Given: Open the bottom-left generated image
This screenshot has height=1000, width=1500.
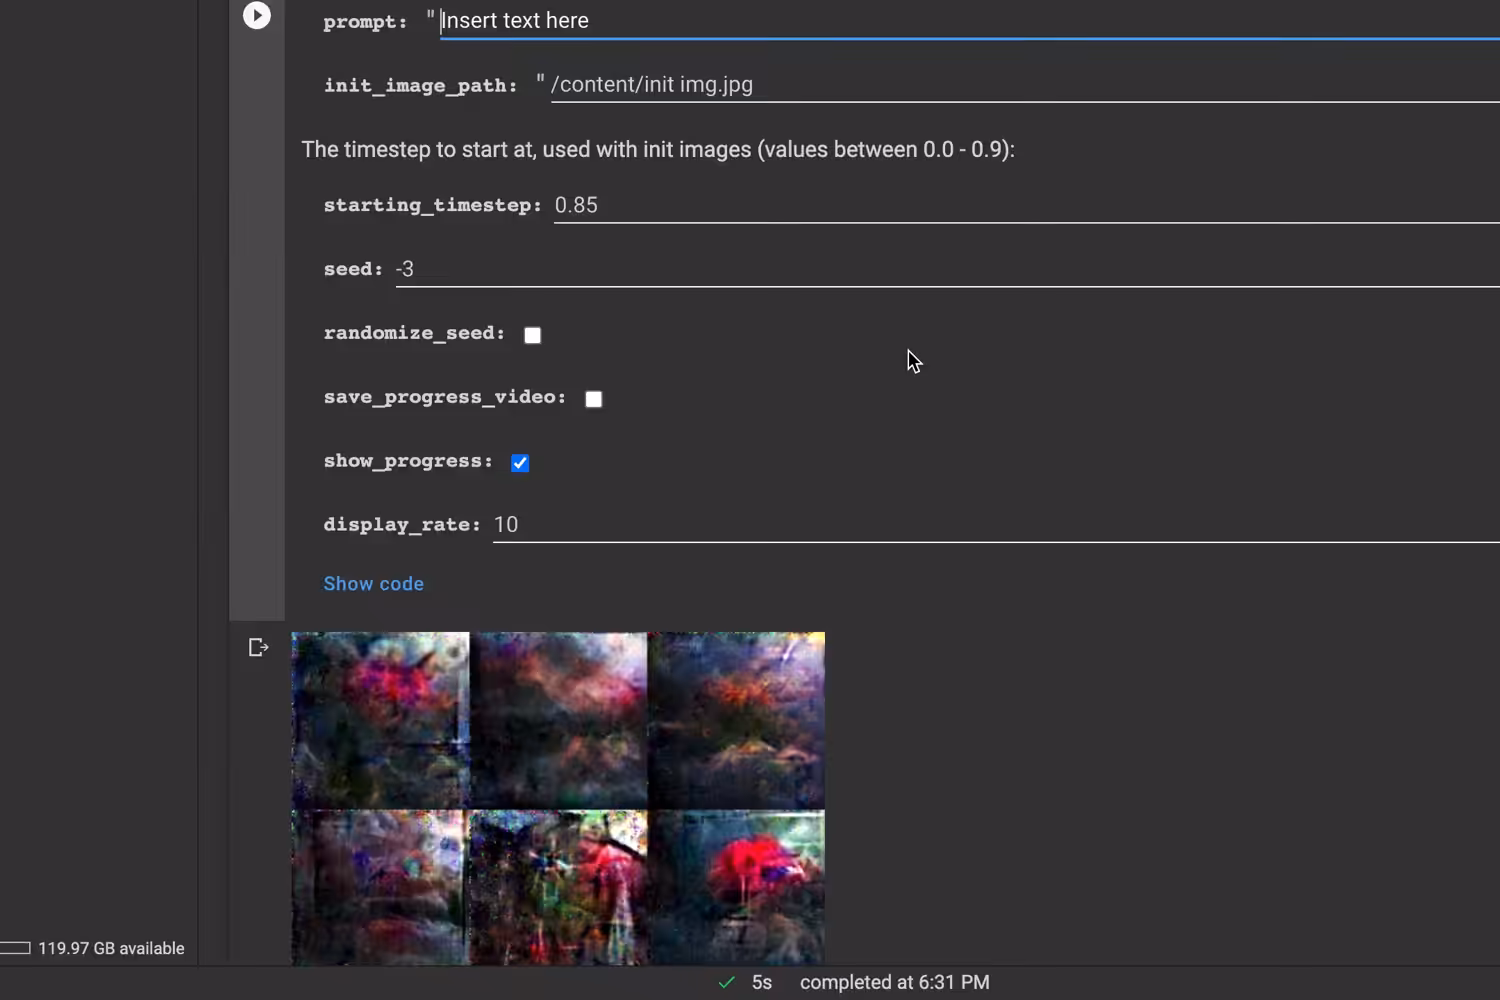Looking at the screenshot, I should point(380,888).
